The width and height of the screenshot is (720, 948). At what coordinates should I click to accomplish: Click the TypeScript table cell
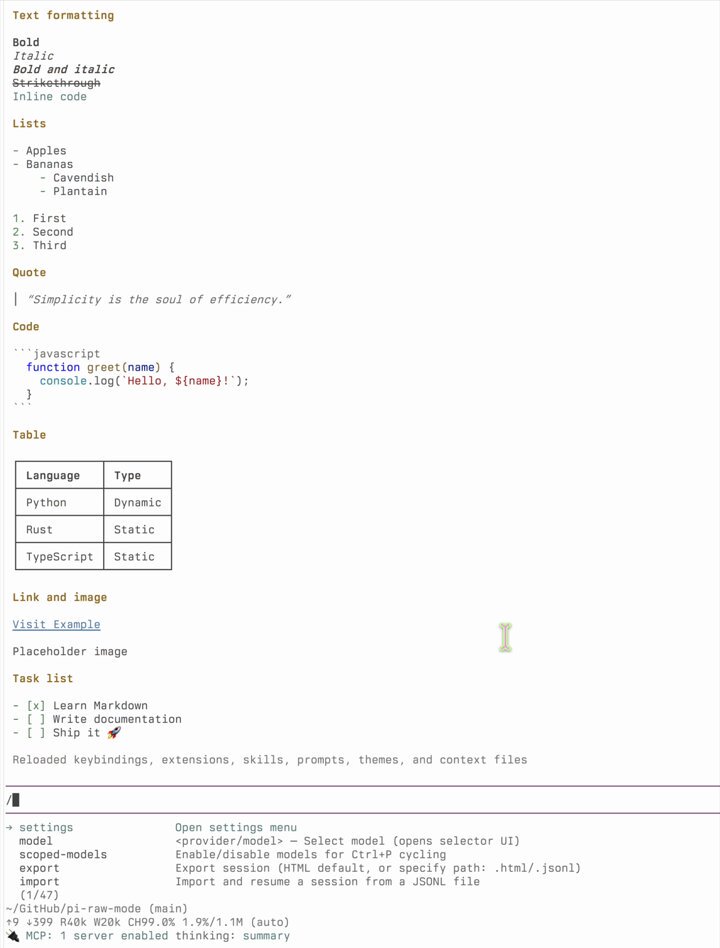point(59,556)
